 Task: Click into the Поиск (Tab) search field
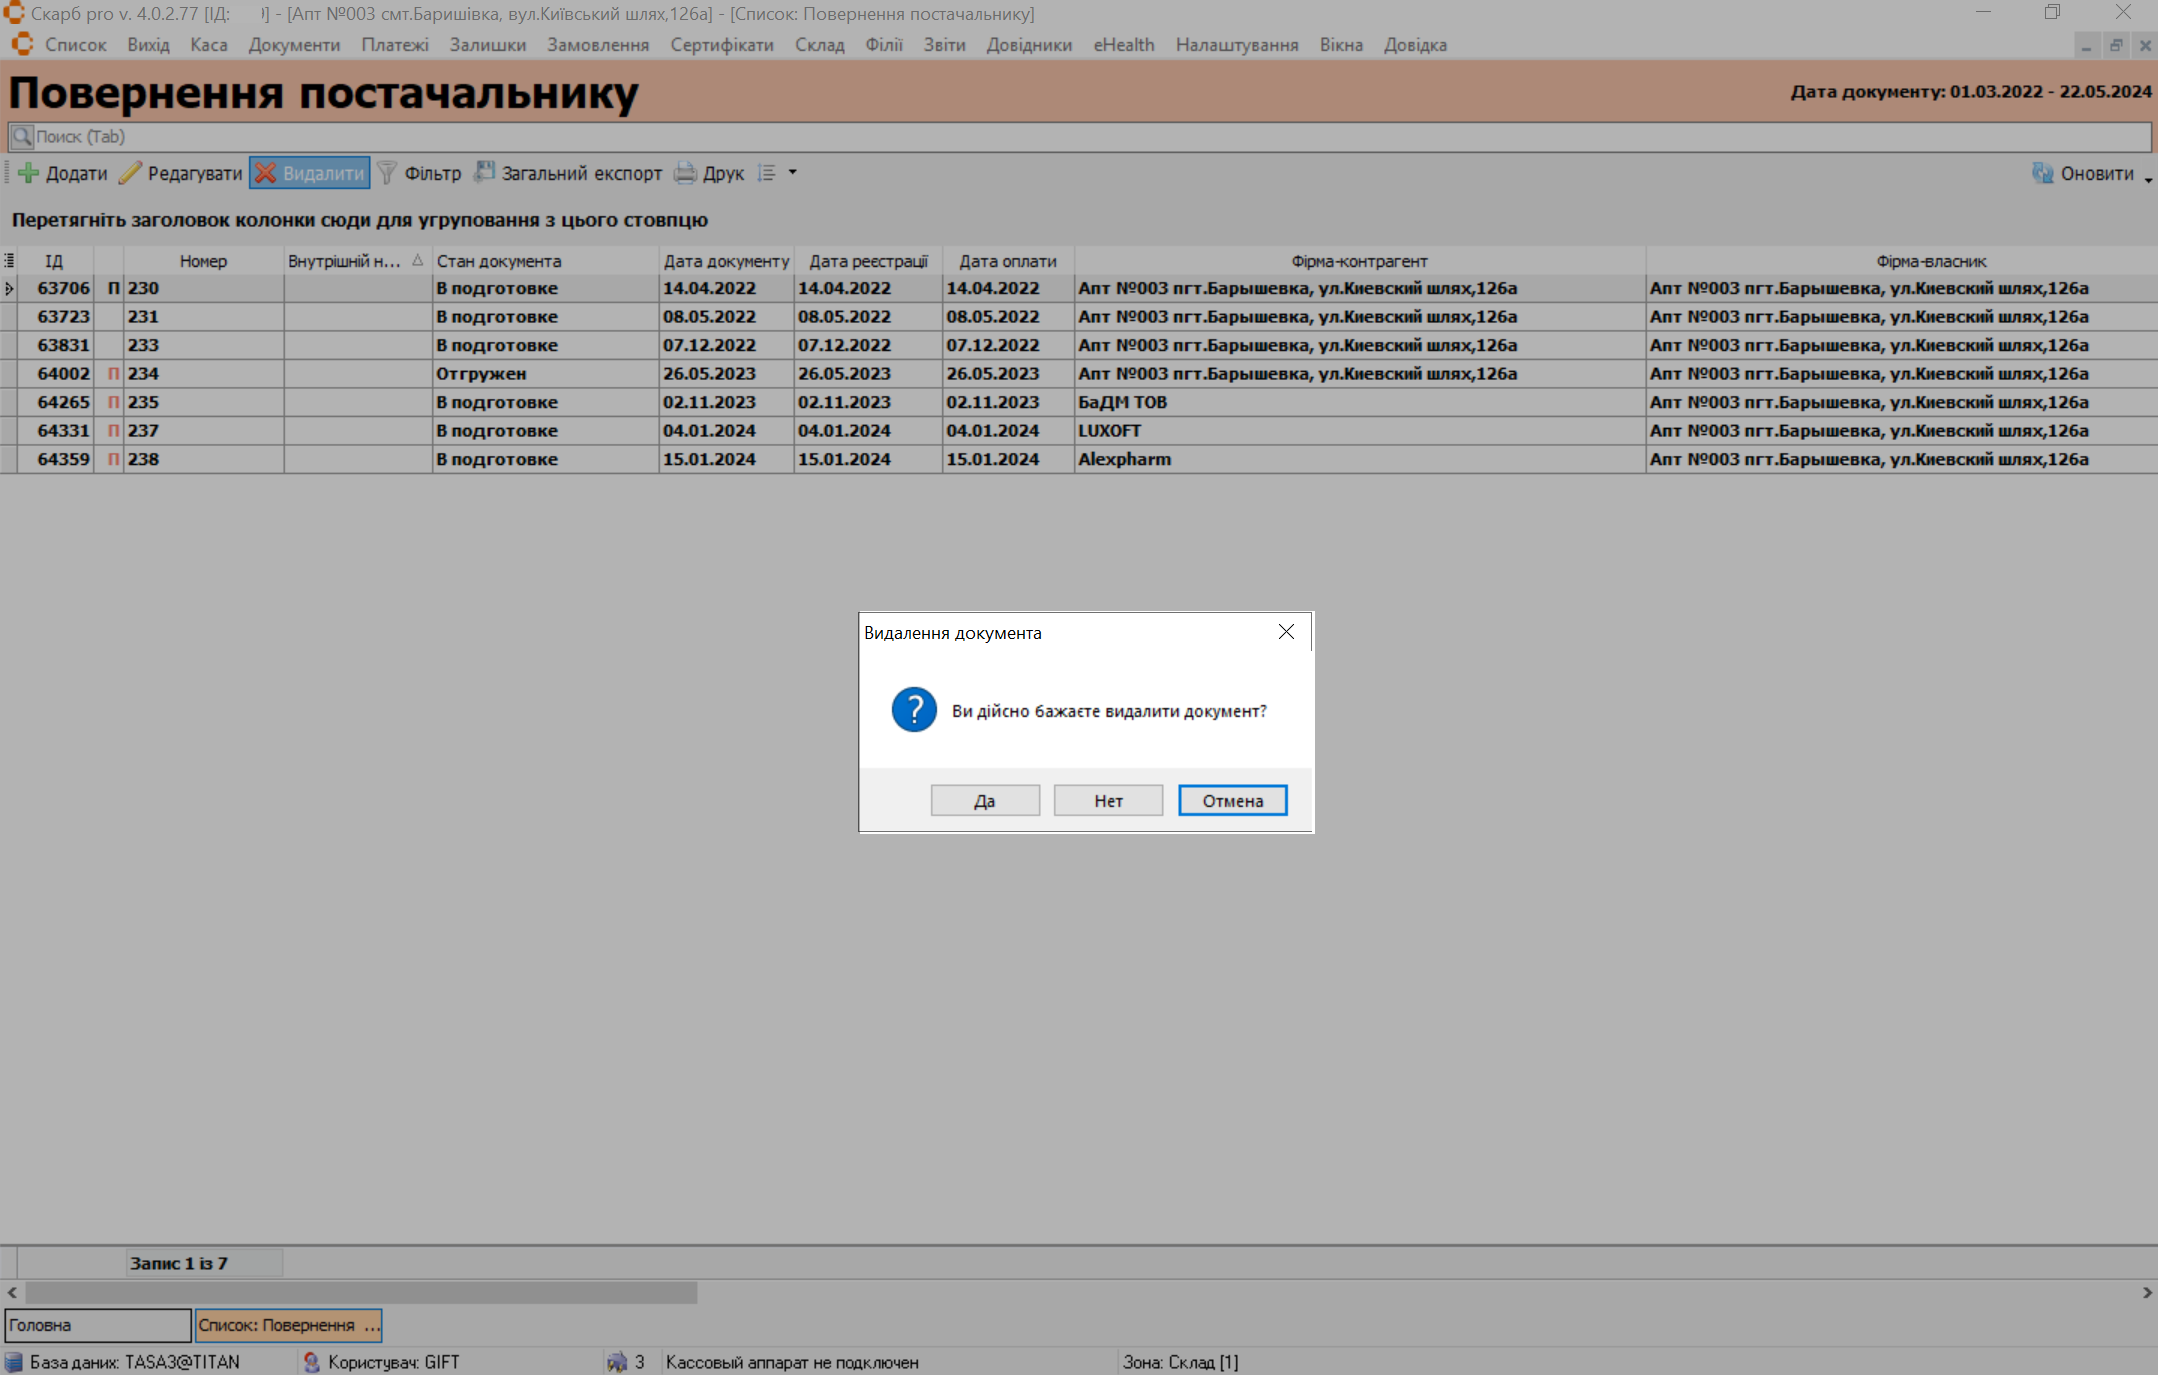click(x=1080, y=137)
